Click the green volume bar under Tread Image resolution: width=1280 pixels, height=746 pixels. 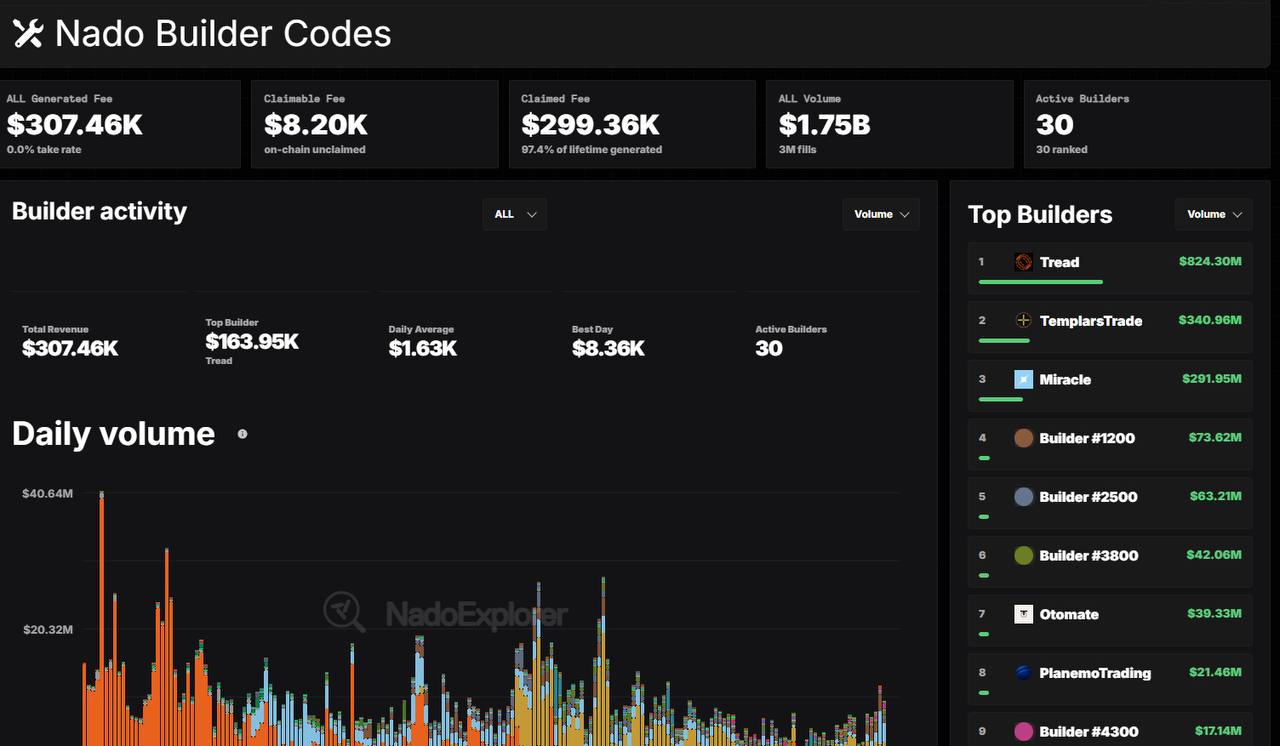pyautogui.click(x=1041, y=282)
